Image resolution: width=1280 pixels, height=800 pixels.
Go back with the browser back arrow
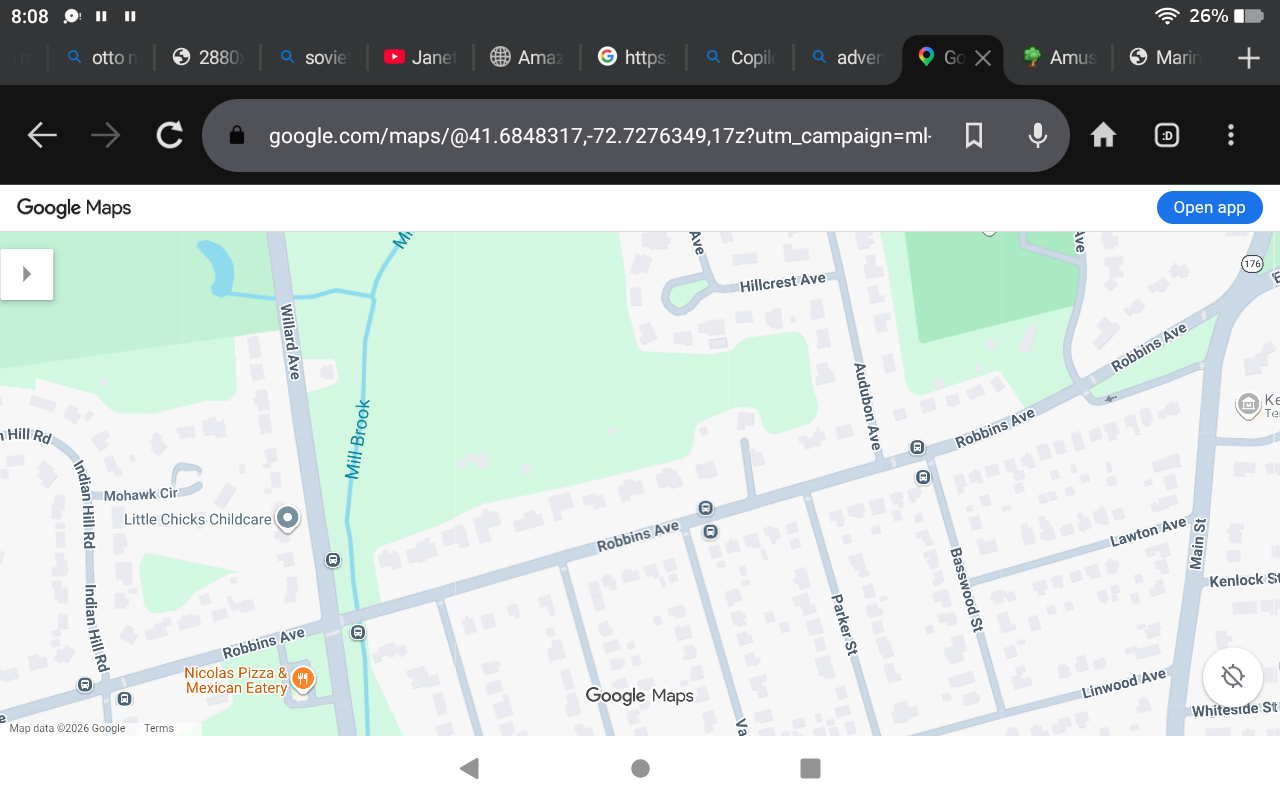point(42,135)
